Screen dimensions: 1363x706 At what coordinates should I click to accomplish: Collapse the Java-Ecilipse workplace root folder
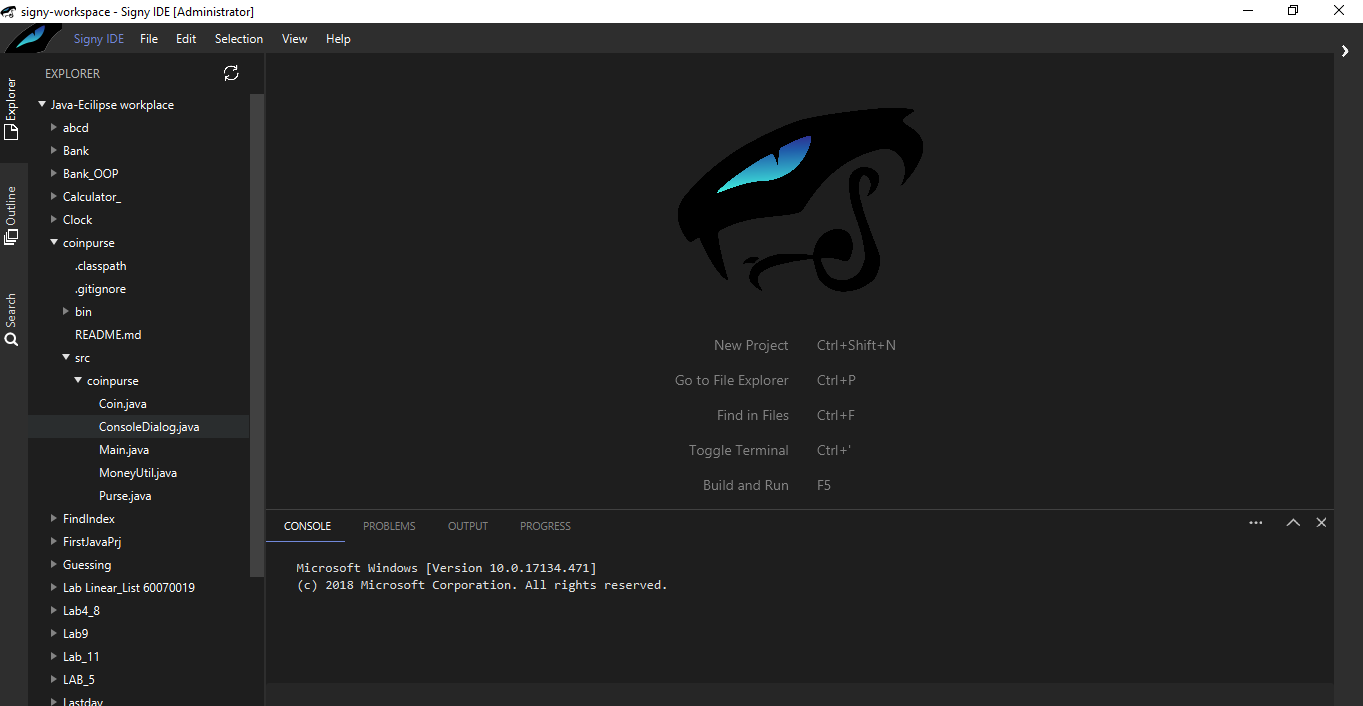pyautogui.click(x=42, y=104)
